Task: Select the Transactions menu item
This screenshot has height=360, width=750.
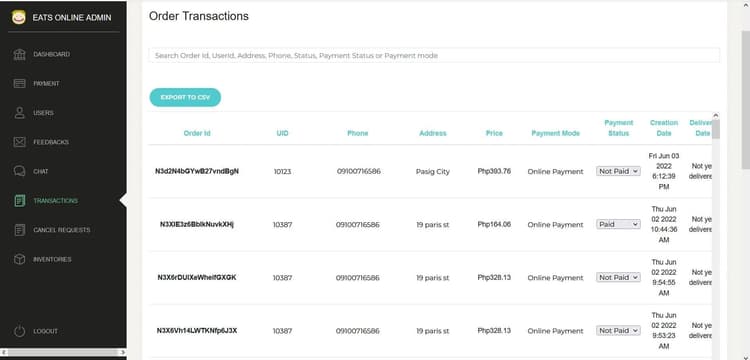Action: coord(55,201)
